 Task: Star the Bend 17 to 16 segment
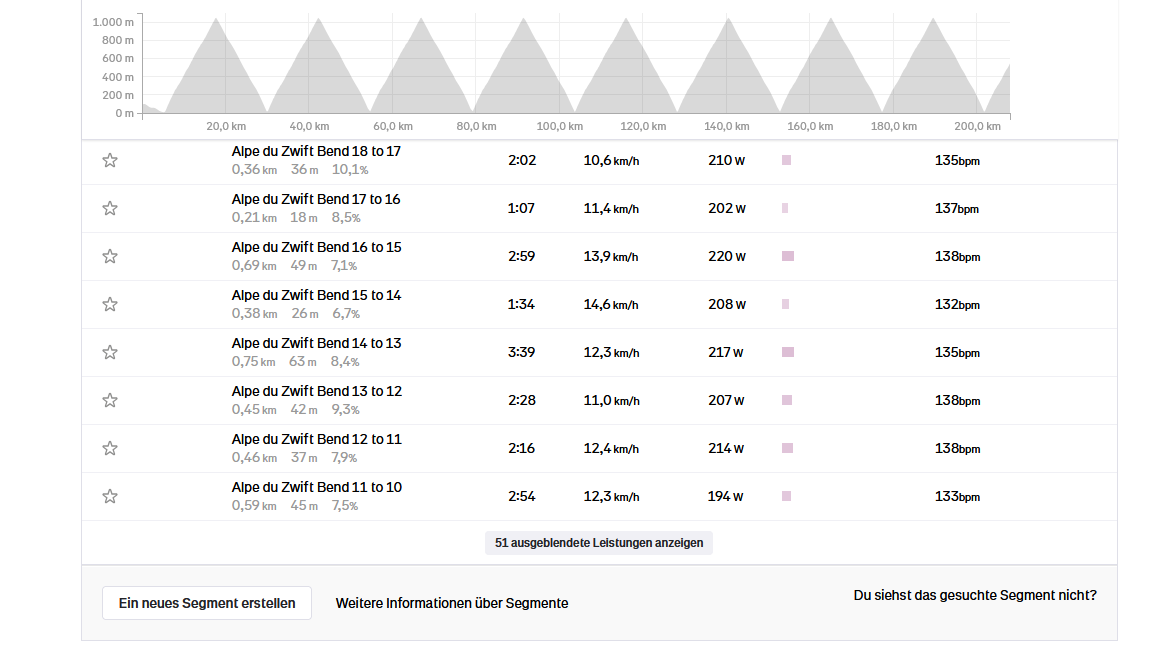coord(110,208)
